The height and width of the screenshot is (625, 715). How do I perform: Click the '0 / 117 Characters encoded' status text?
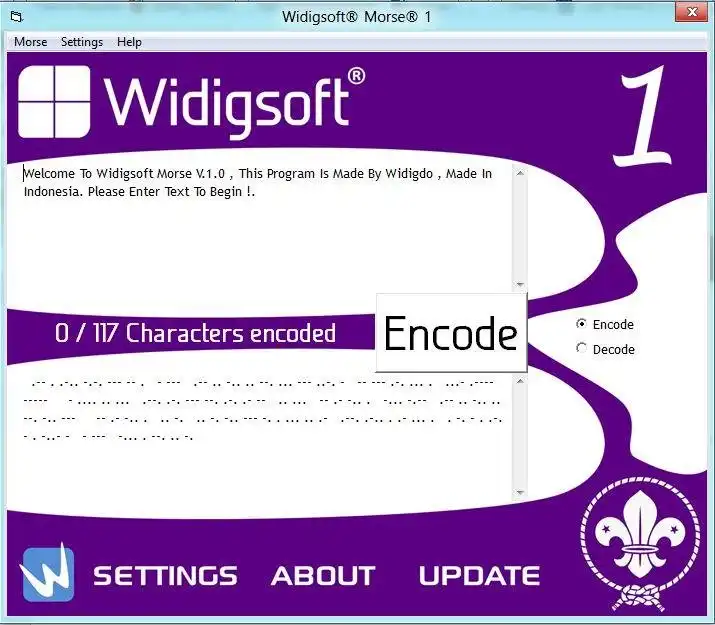(195, 333)
